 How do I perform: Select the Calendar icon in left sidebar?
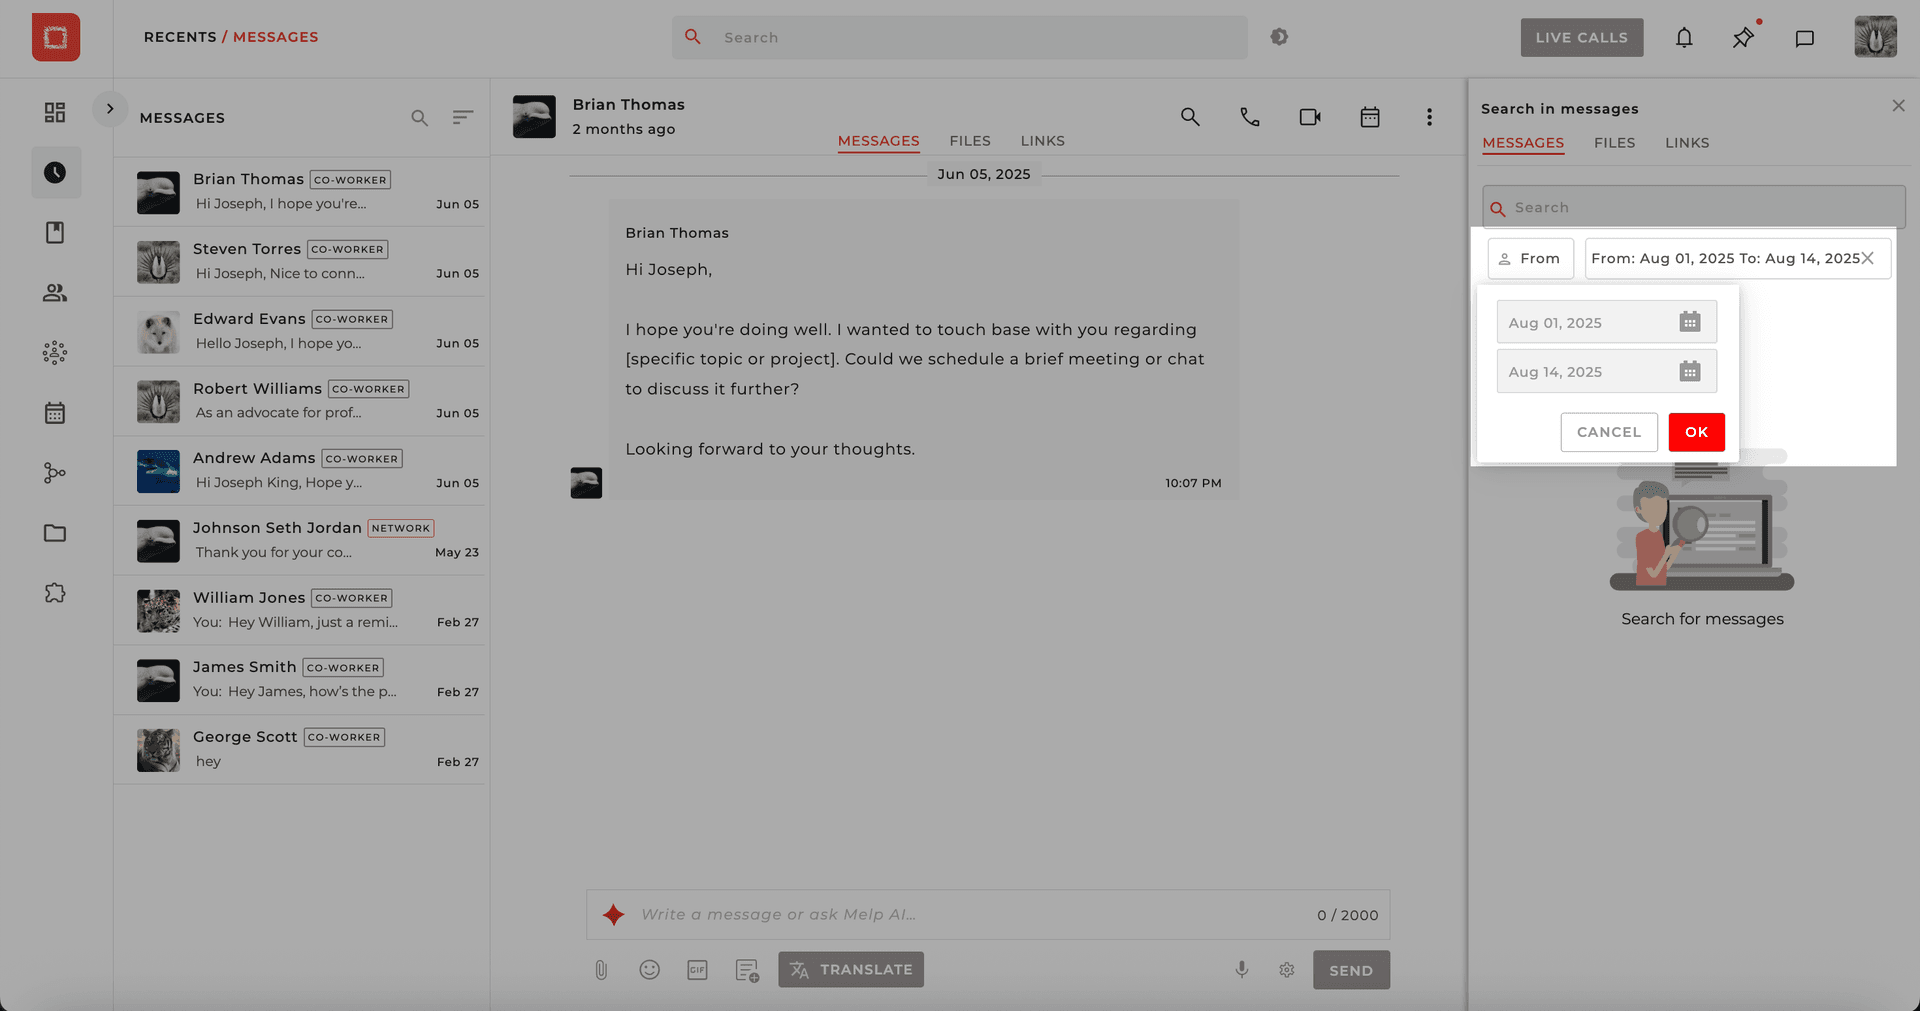(55, 412)
